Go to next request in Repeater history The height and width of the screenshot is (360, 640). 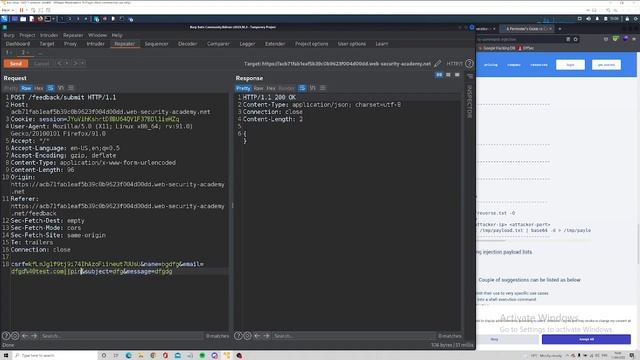click(x=76, y=64)
